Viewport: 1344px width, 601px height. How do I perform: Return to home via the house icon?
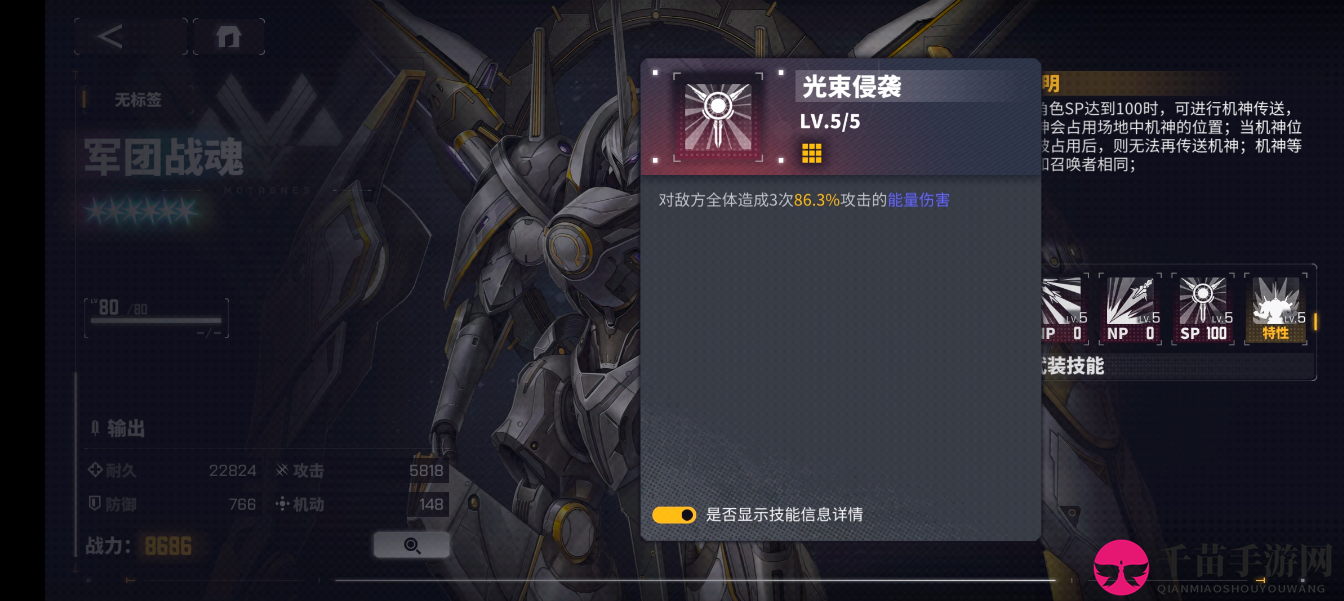coord(229,37)
